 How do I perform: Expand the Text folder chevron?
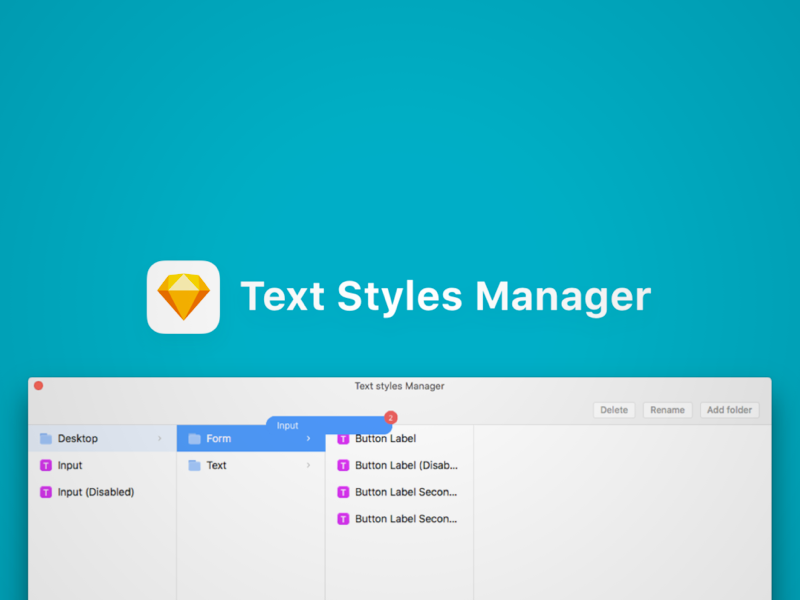tap(308, 465)
